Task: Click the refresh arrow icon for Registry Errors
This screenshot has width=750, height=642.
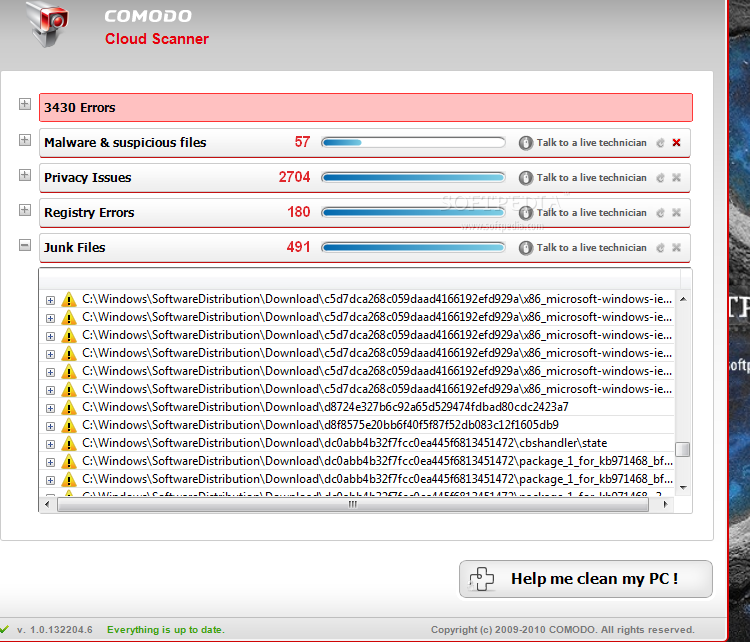Action: pyautogui.click(x=661, y=212)
